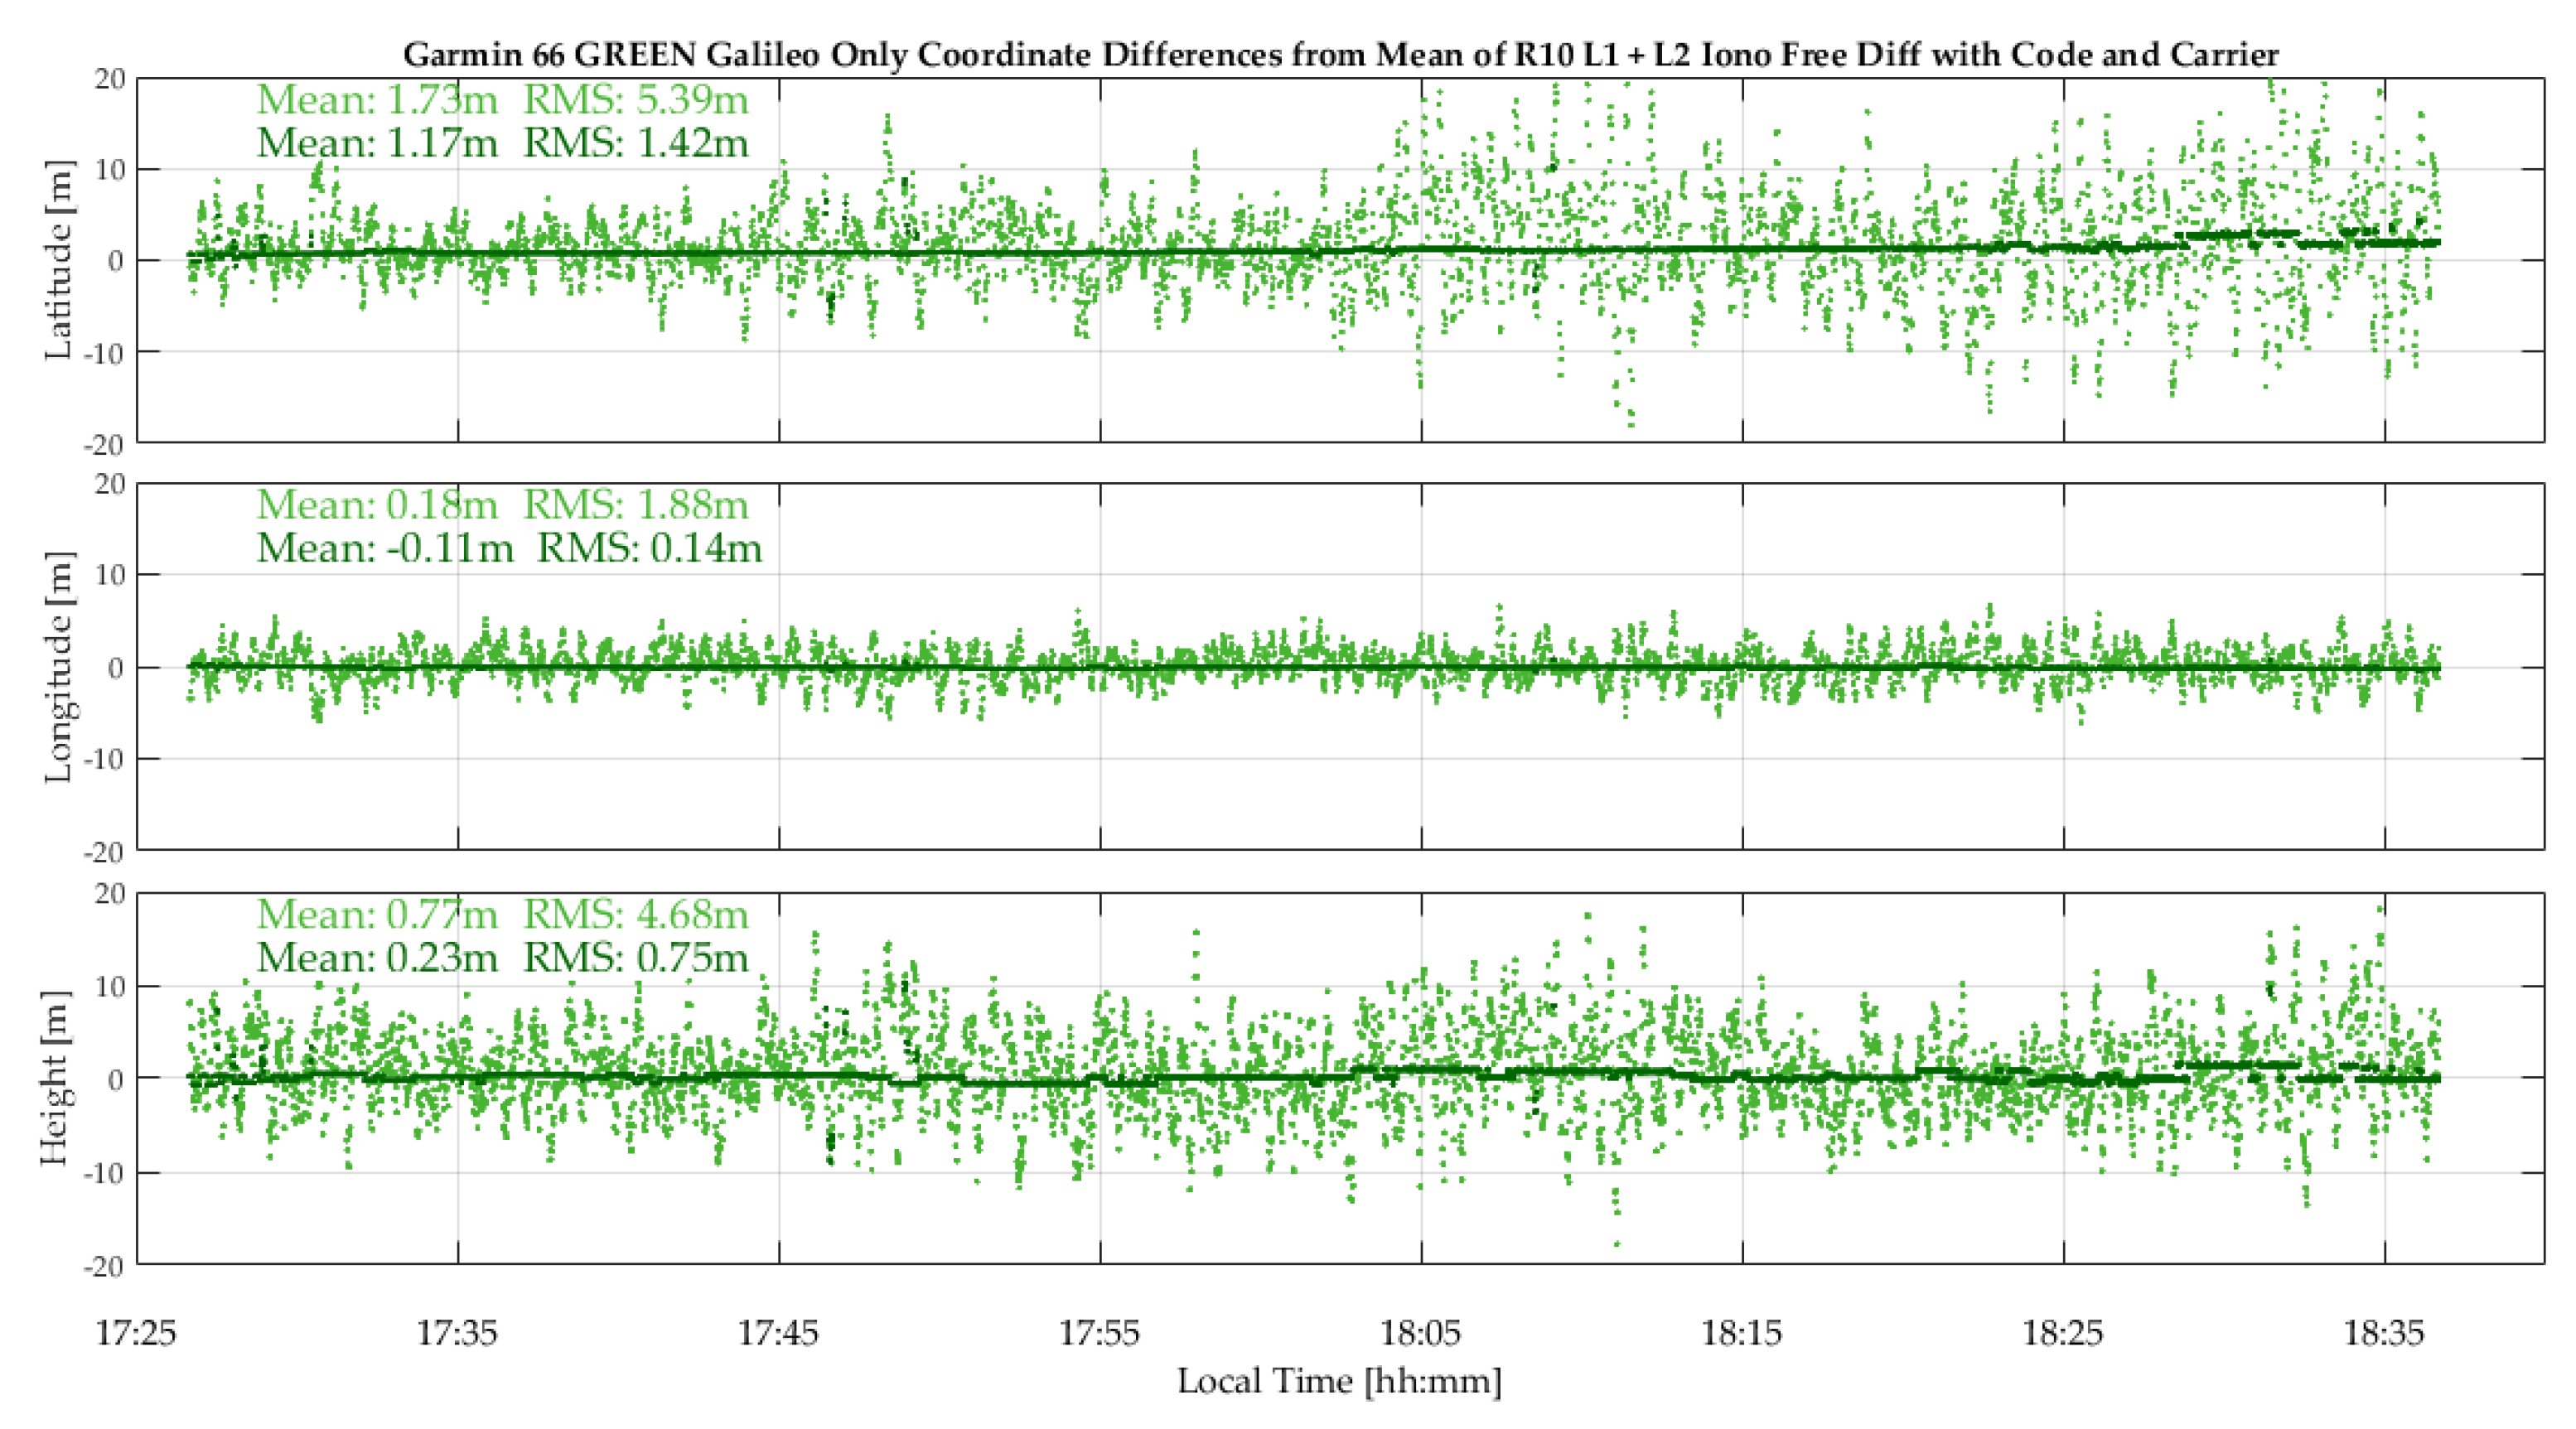Click the 18:35 time tick label
Screen dimensions: 2576x1429
coord(2384,1333)
